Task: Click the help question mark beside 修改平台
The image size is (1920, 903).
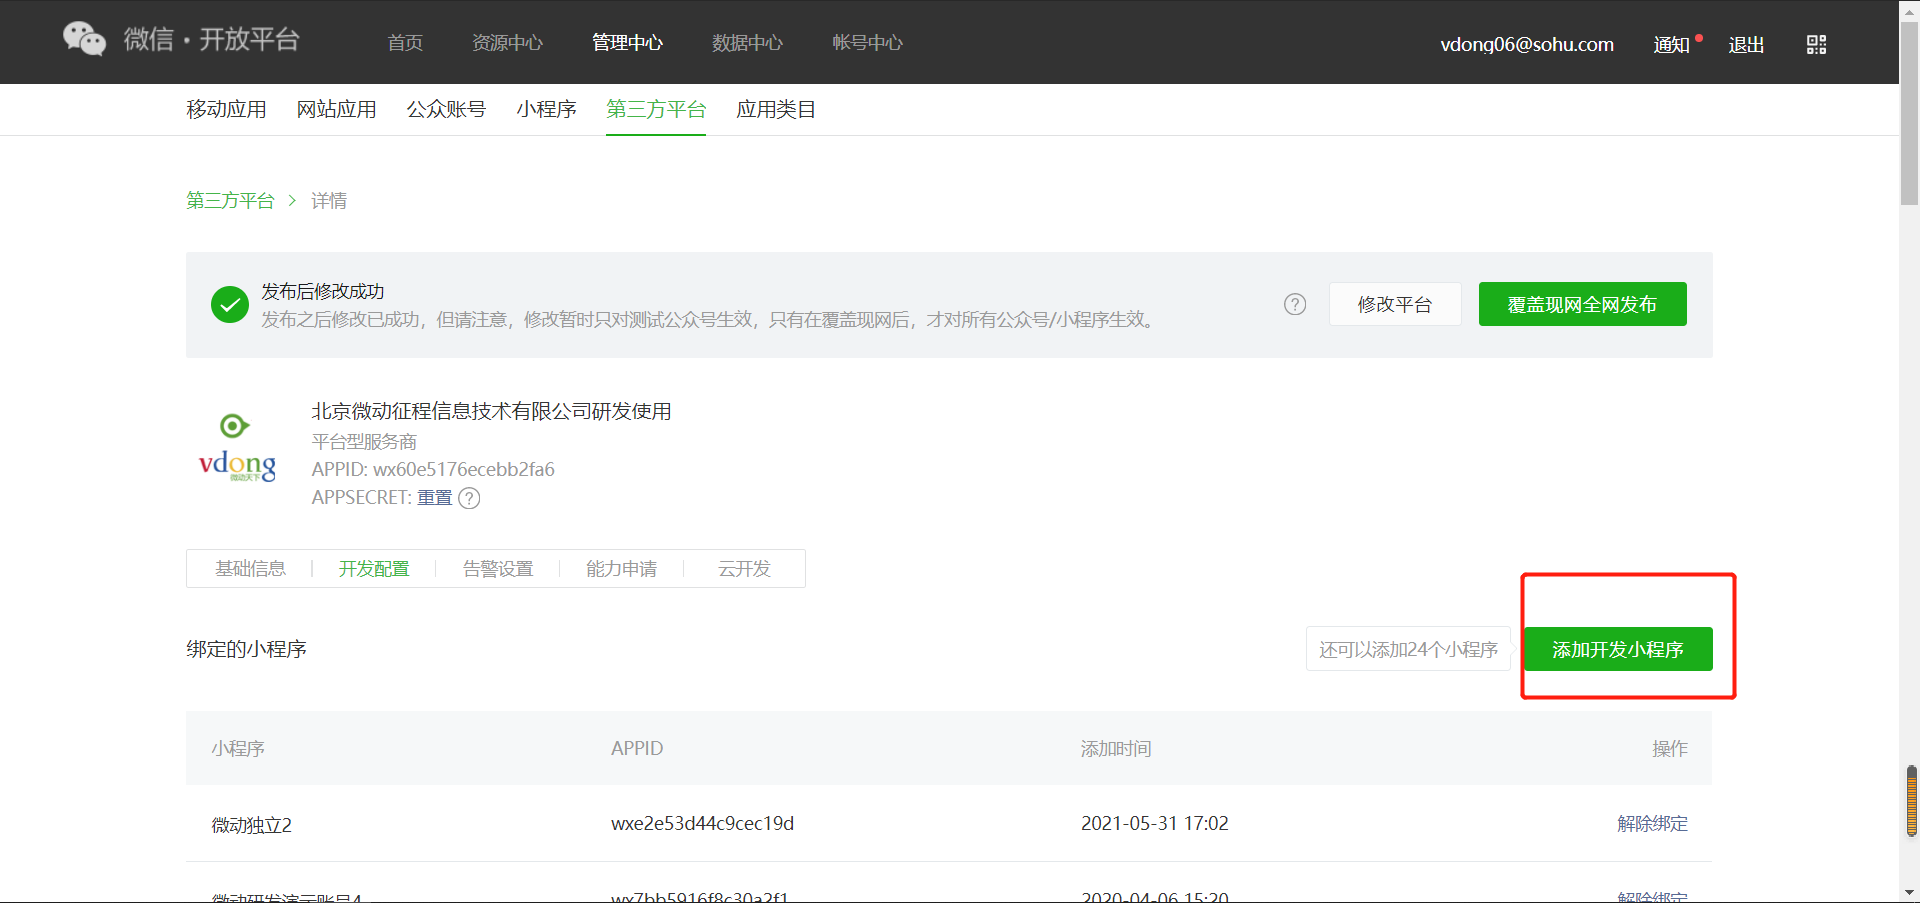Action: tap(1294, 304)
